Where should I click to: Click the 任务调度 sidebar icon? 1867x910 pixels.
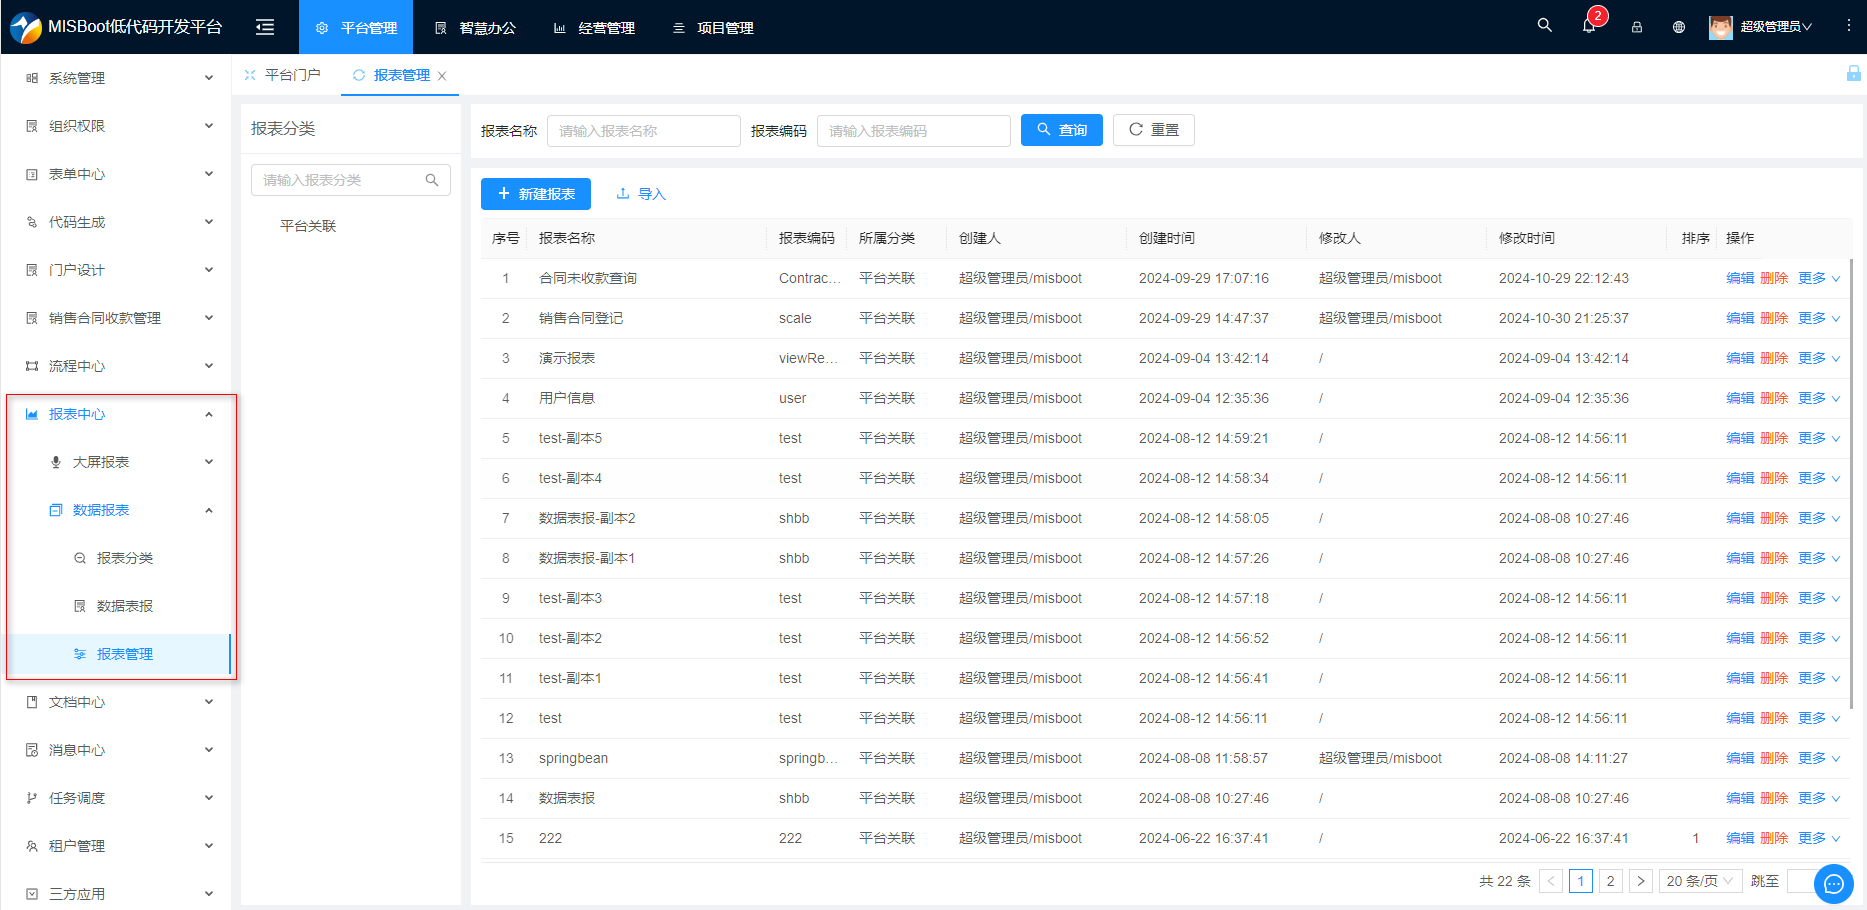click(32, 798)
